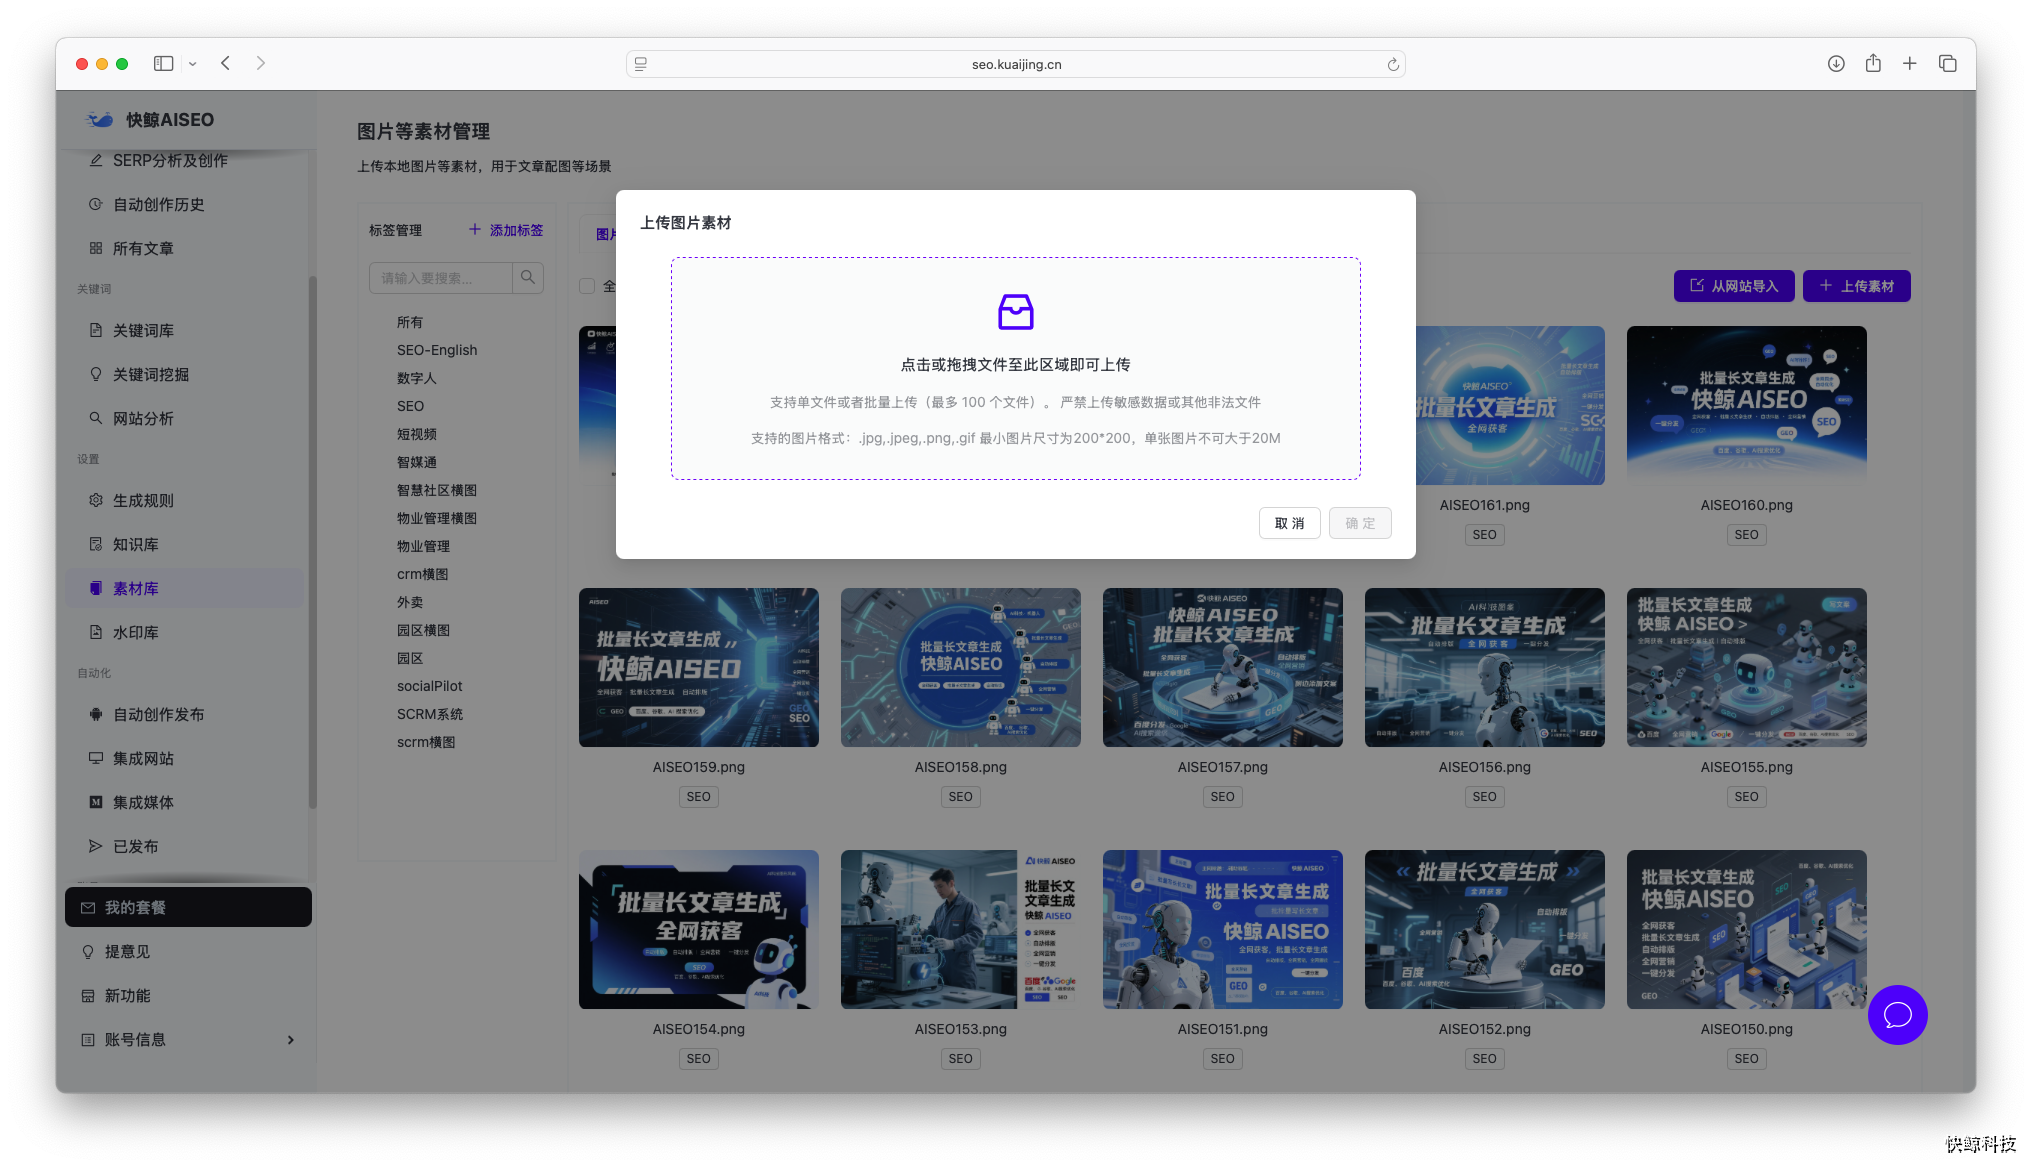Select tag 所有 in tag list
The width and height of the screenshot is (2032, 1167).
coord(410,322)
